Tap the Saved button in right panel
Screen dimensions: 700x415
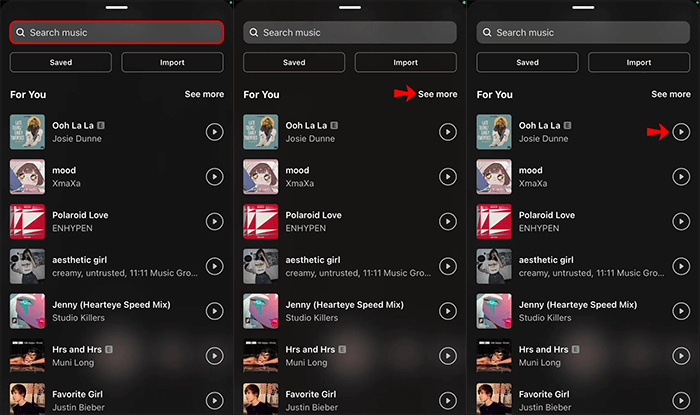527,63
